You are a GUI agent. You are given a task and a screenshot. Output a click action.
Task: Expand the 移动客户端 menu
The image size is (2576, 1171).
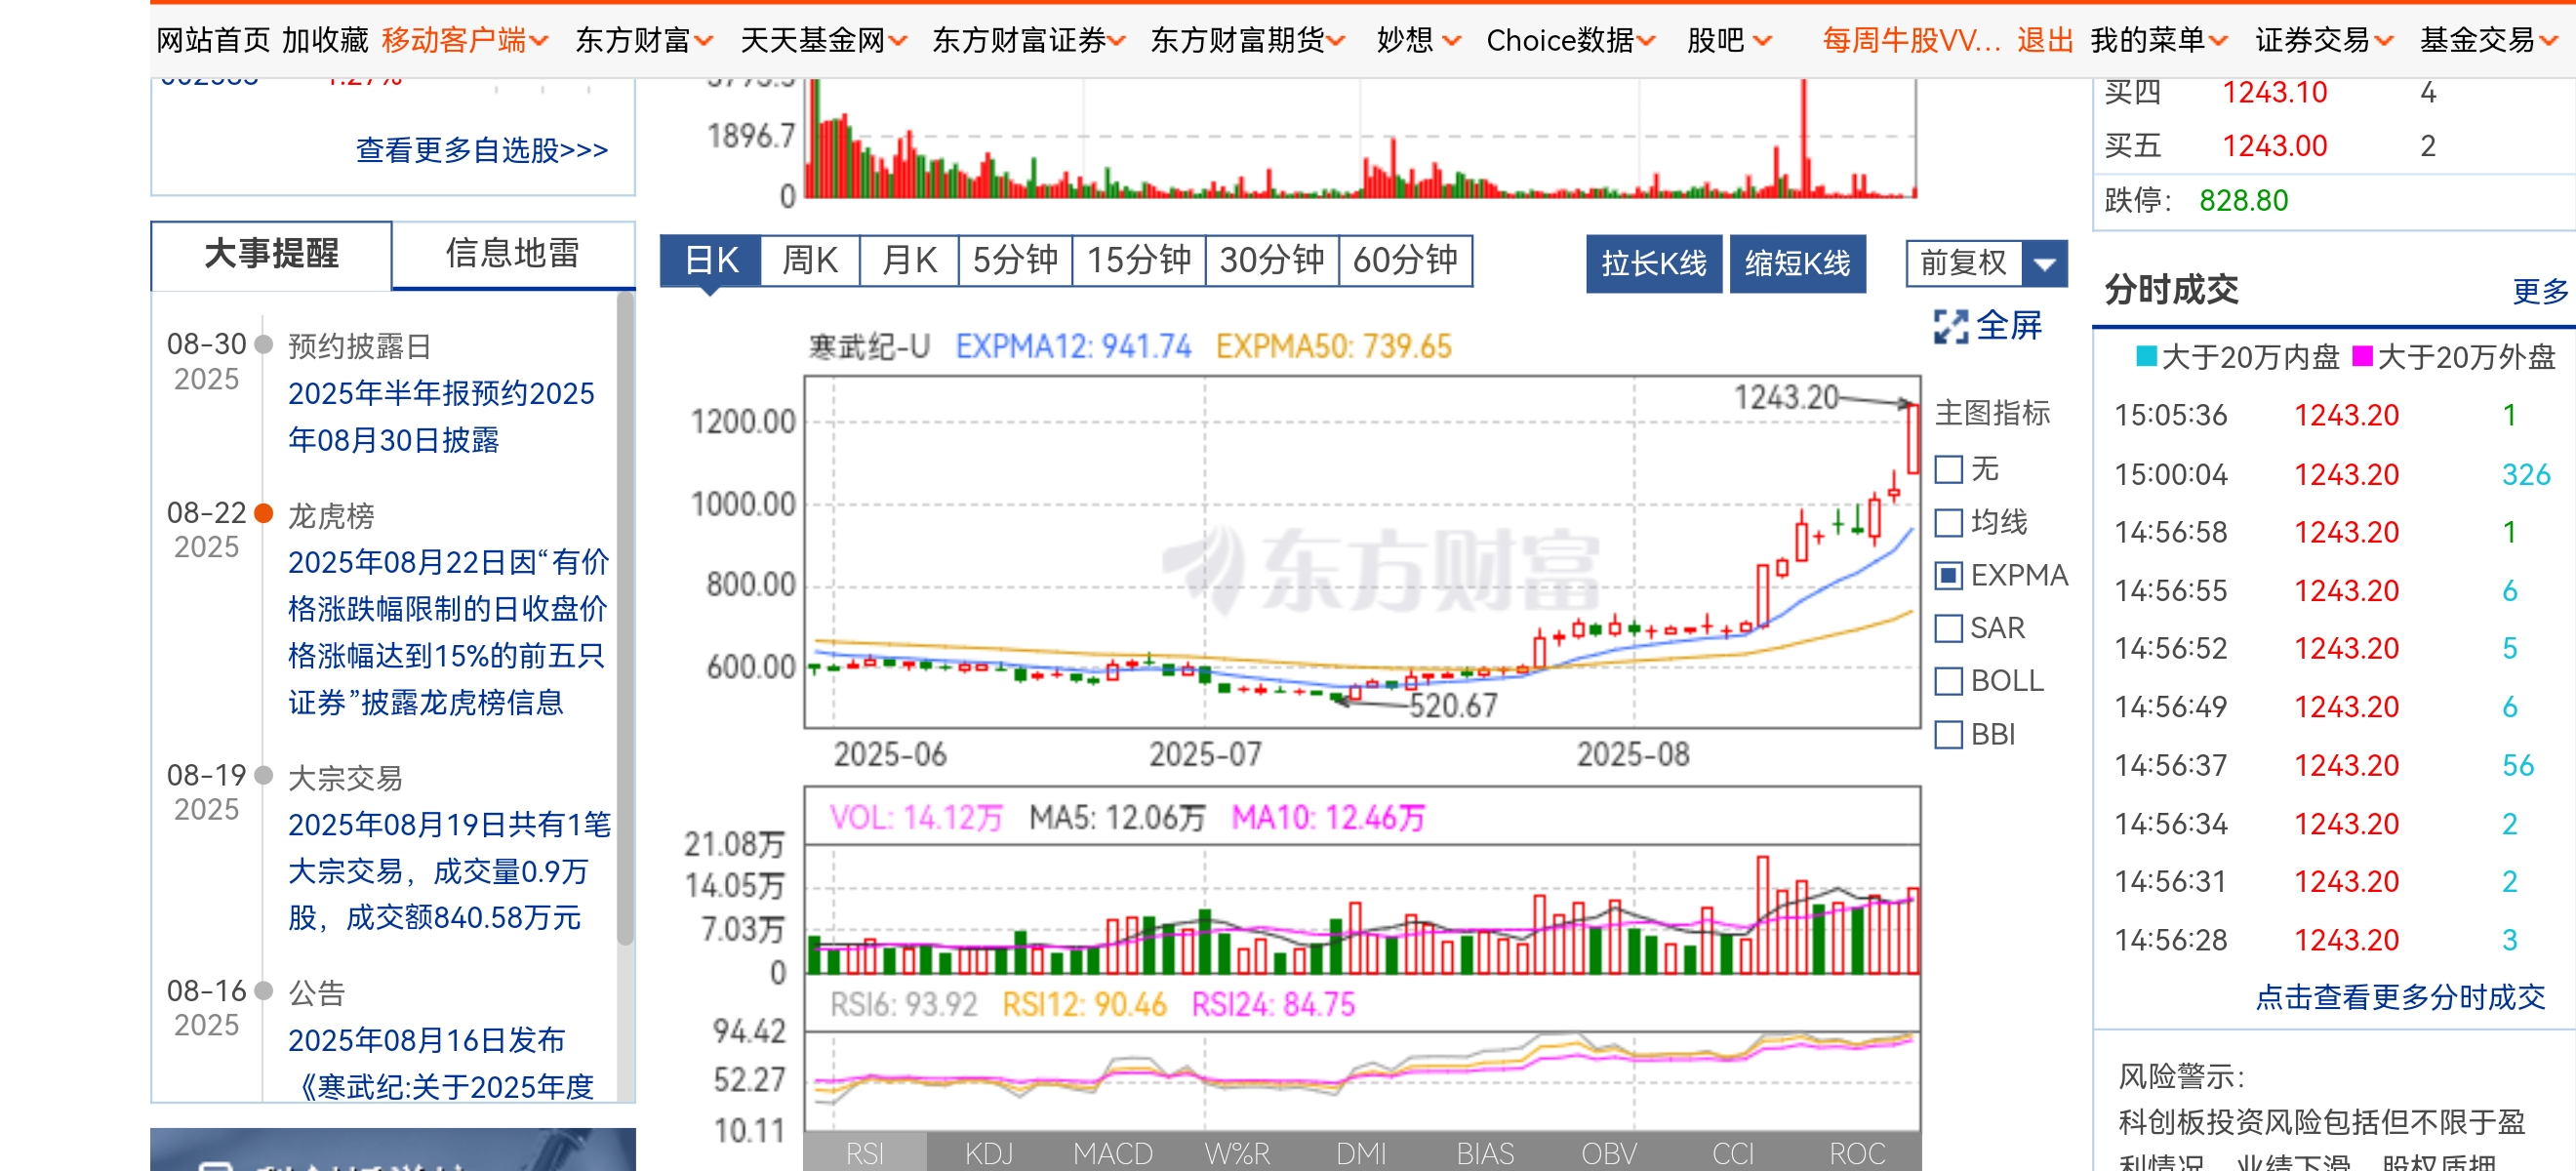point(539,41)
